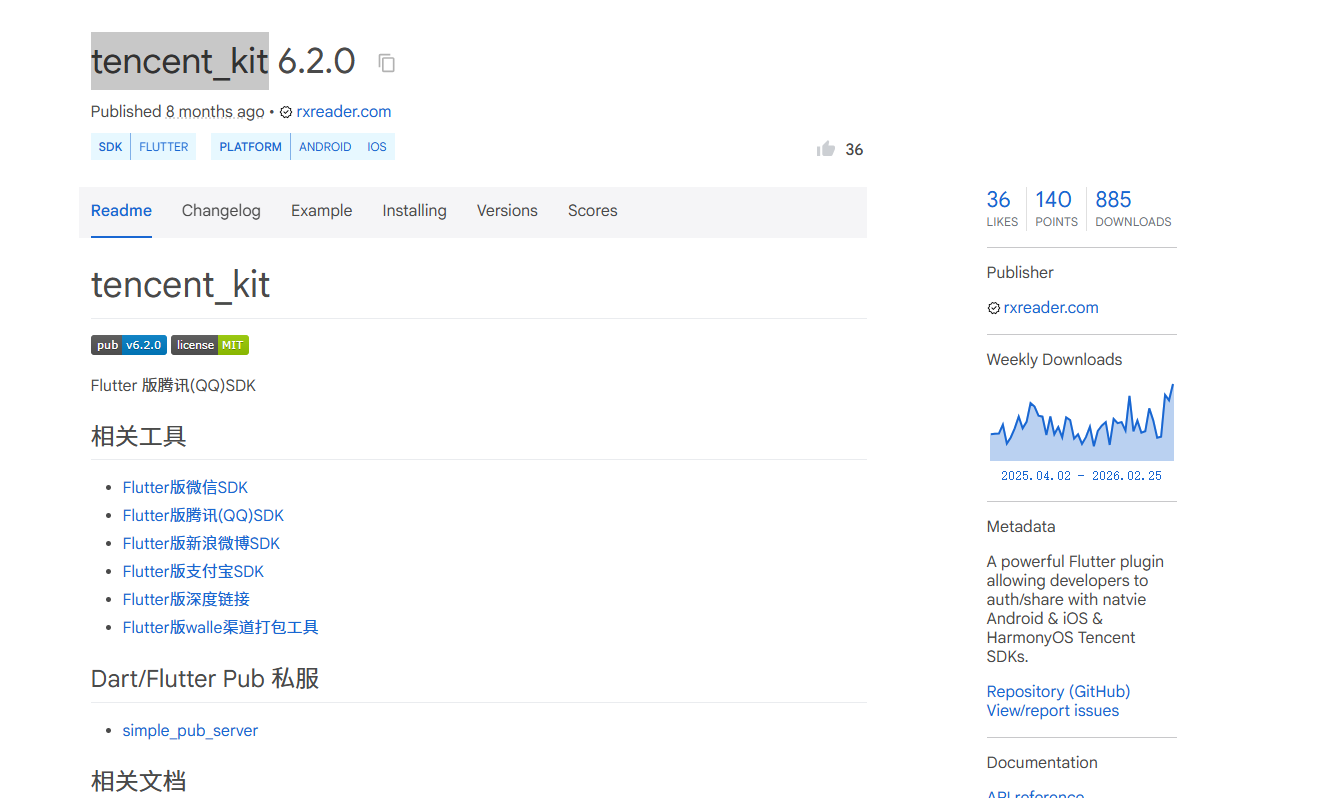Click the Documentation heading

[x=1042, y=763]
